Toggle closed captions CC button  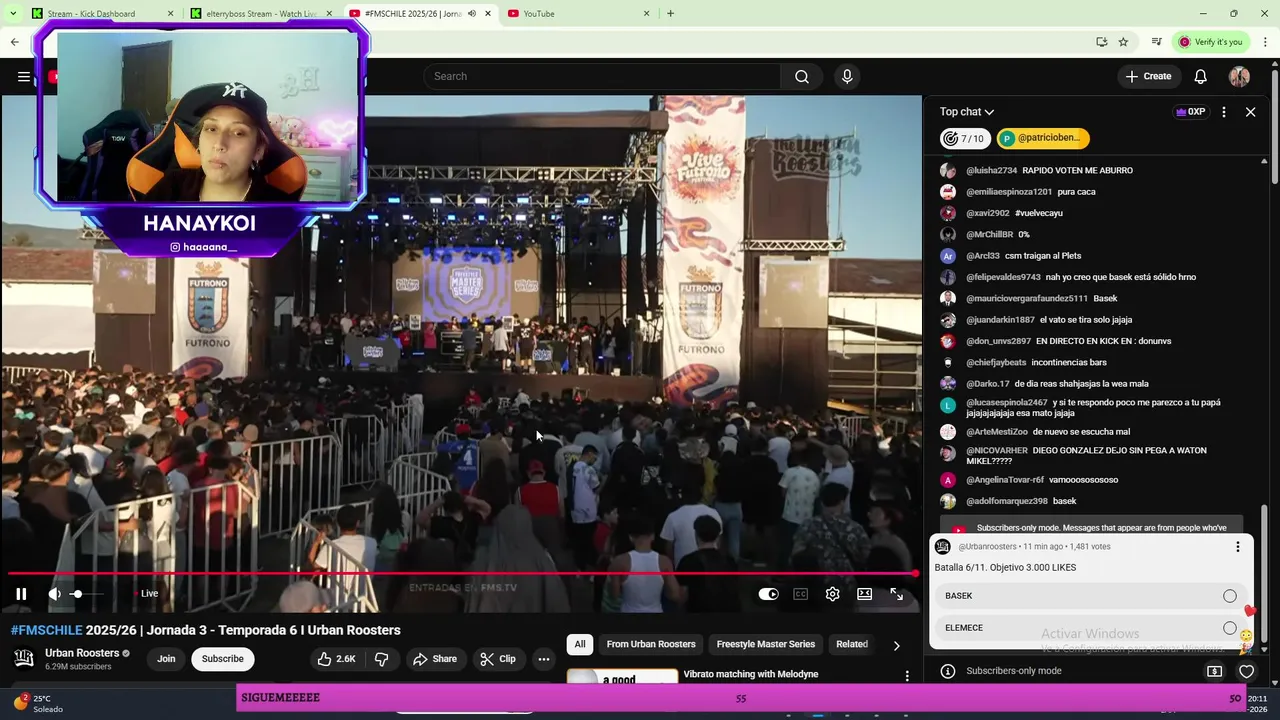(801, 594)
